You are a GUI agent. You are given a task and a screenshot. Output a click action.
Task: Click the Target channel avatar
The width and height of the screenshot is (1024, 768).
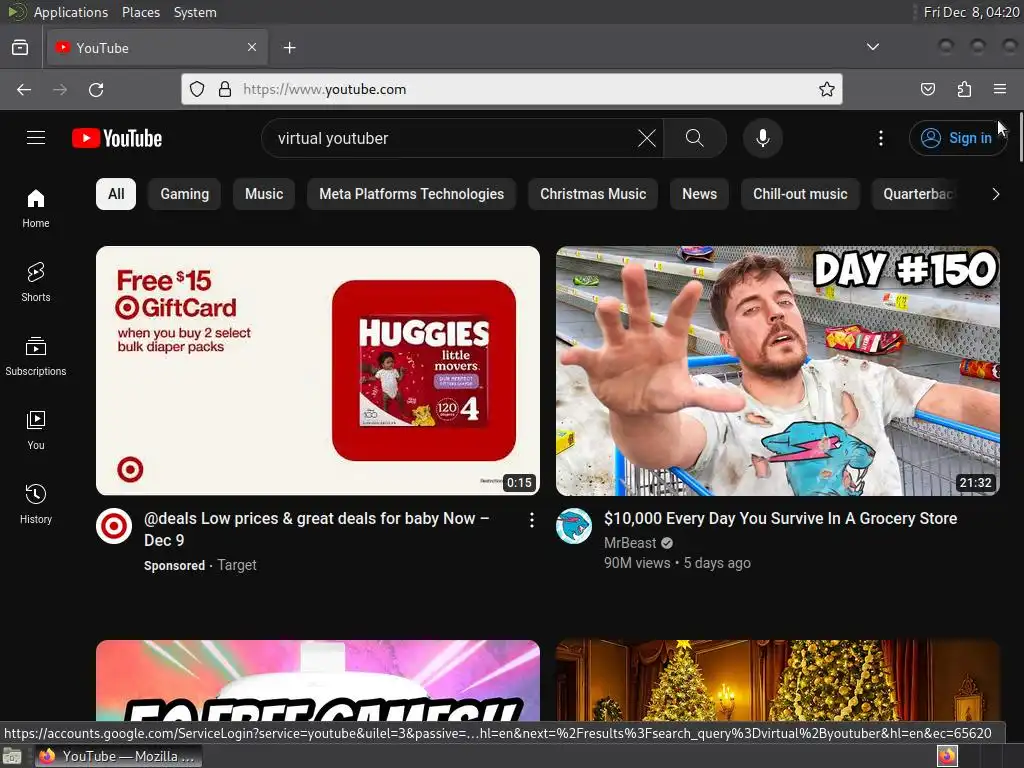pos(114,526)
